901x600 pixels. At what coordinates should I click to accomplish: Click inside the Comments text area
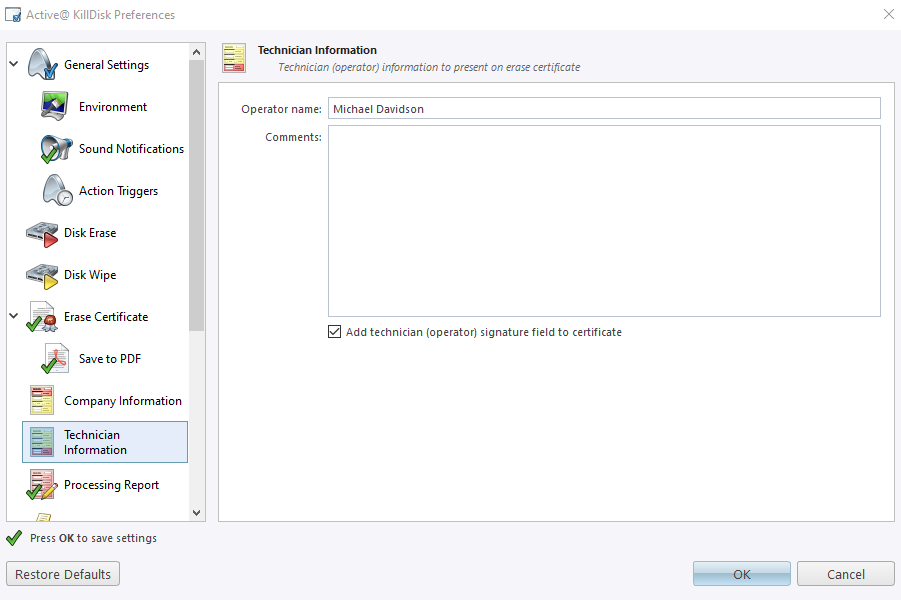tap(603, 220)
